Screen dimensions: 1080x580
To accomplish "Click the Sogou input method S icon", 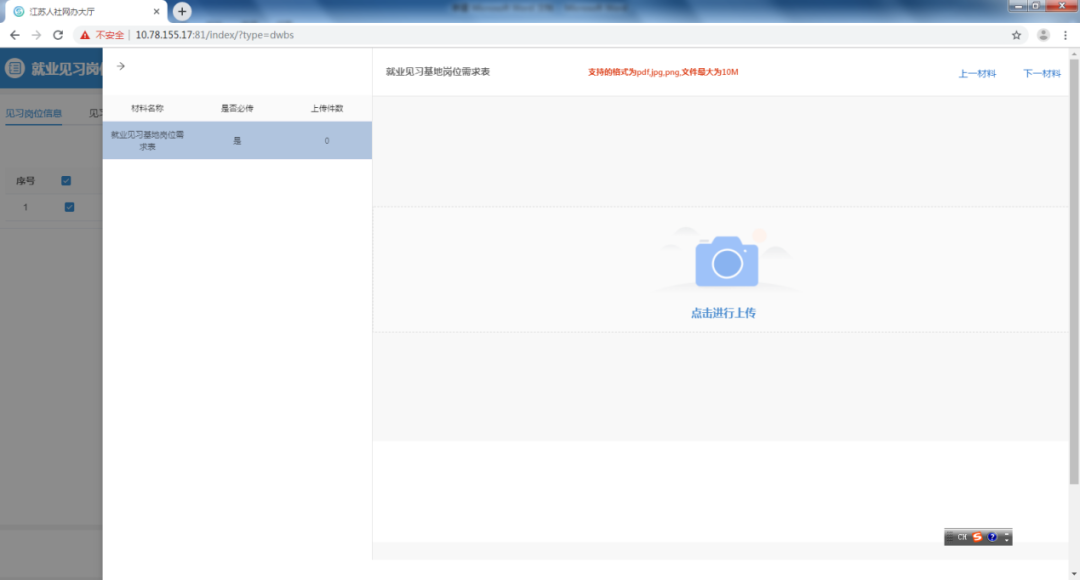I will click(x=977, y=537).
